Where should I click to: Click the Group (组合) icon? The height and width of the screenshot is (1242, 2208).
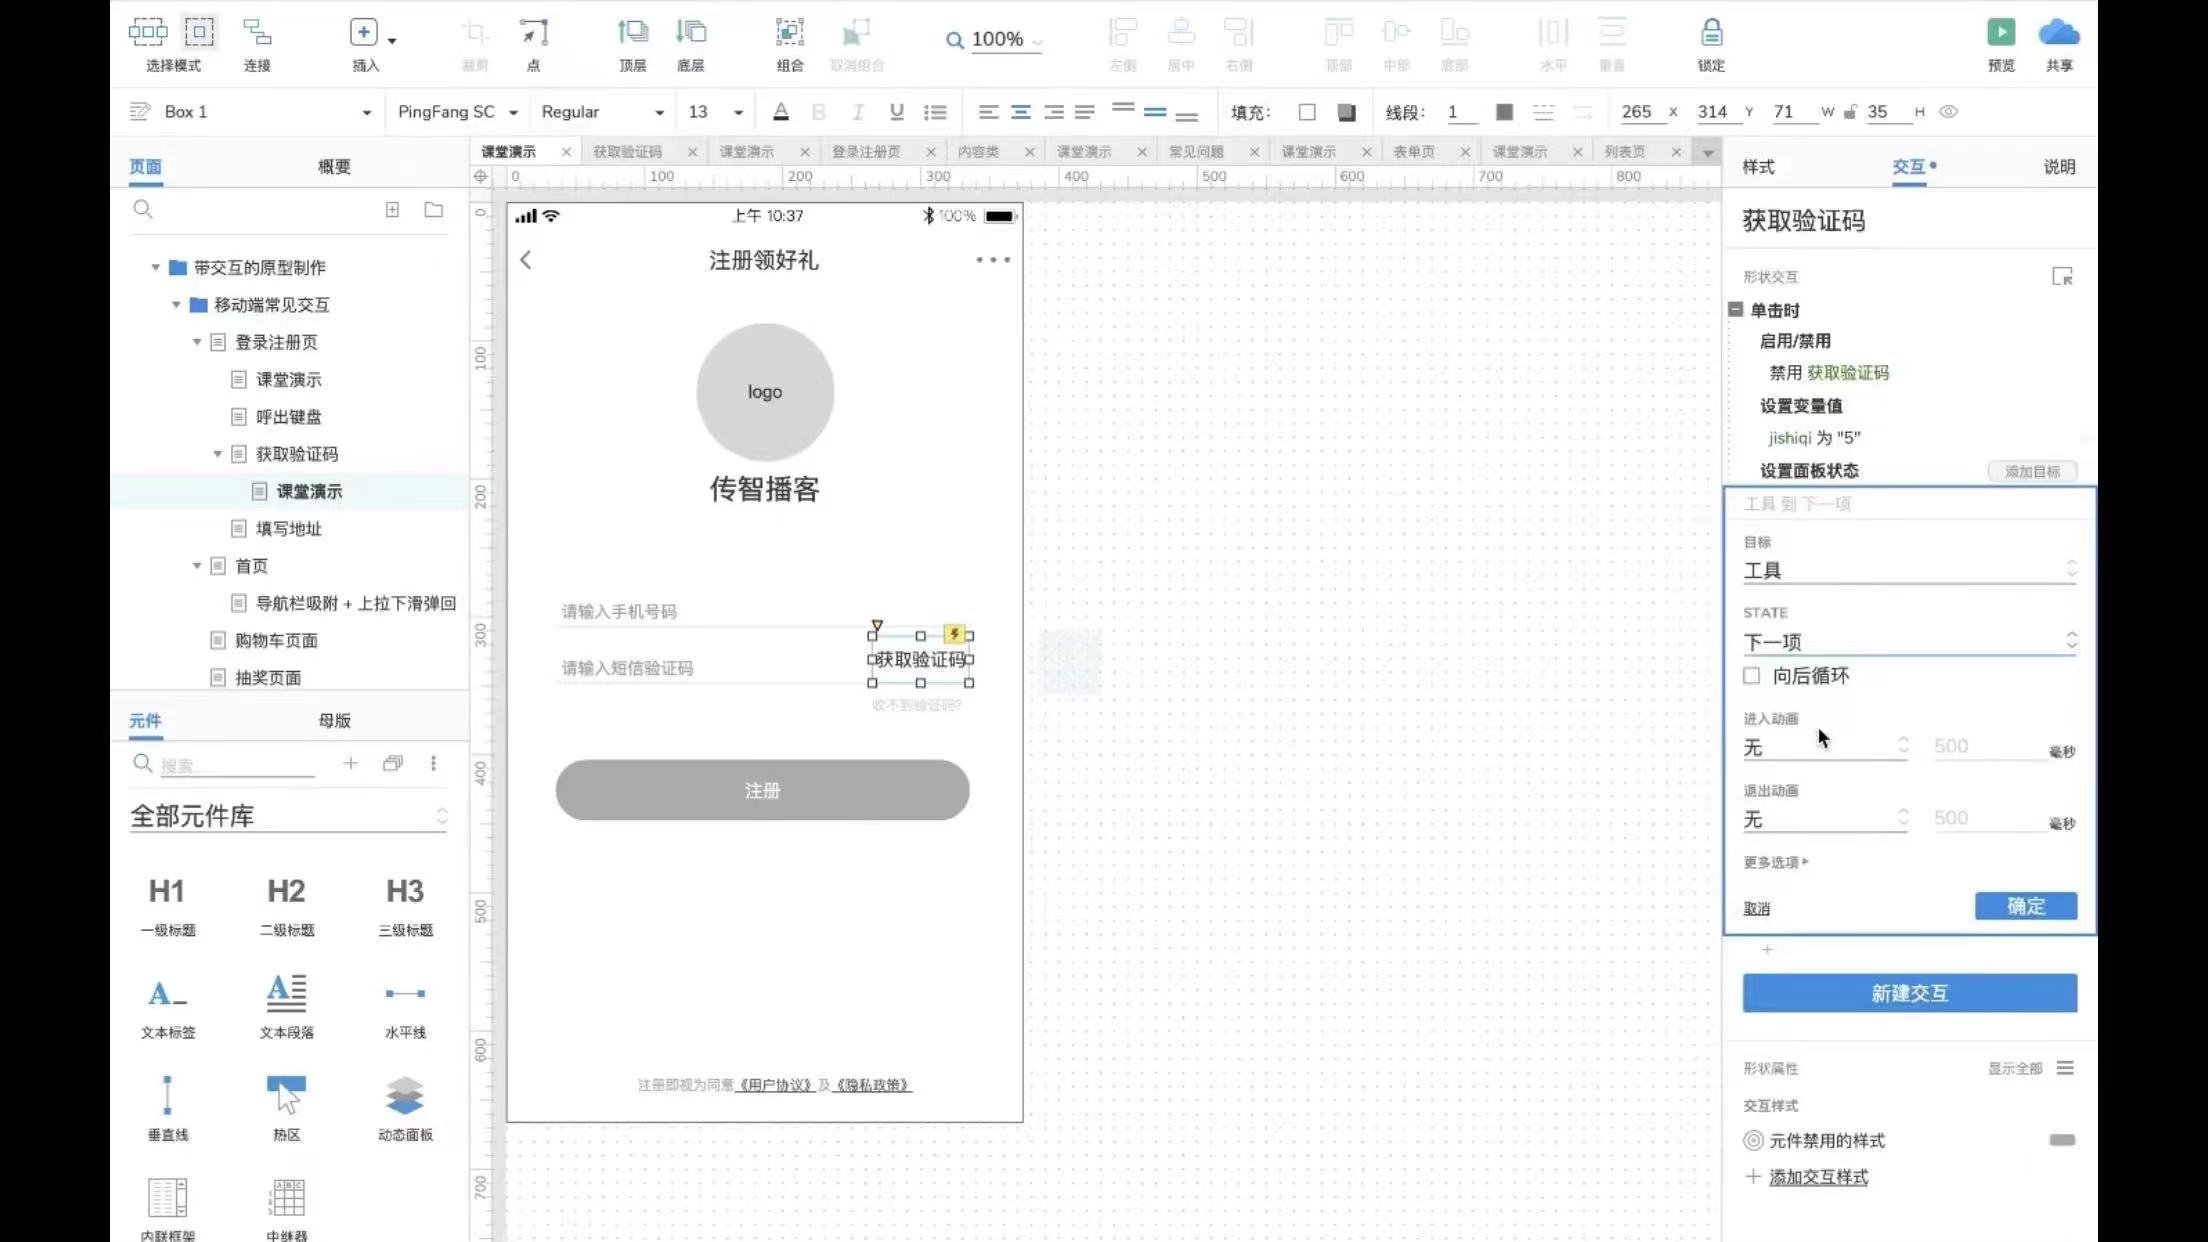[789, 33]
